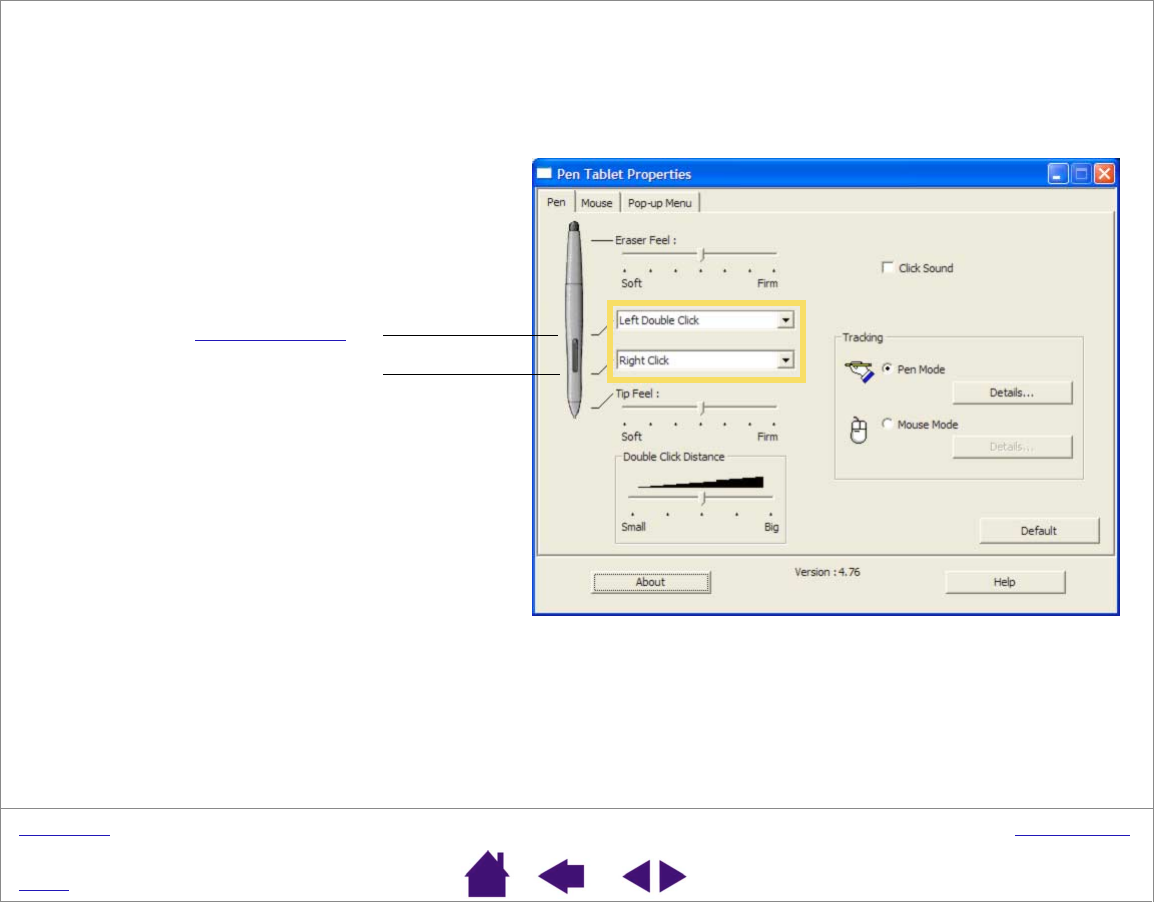Click the Help button

point(1005,582)
